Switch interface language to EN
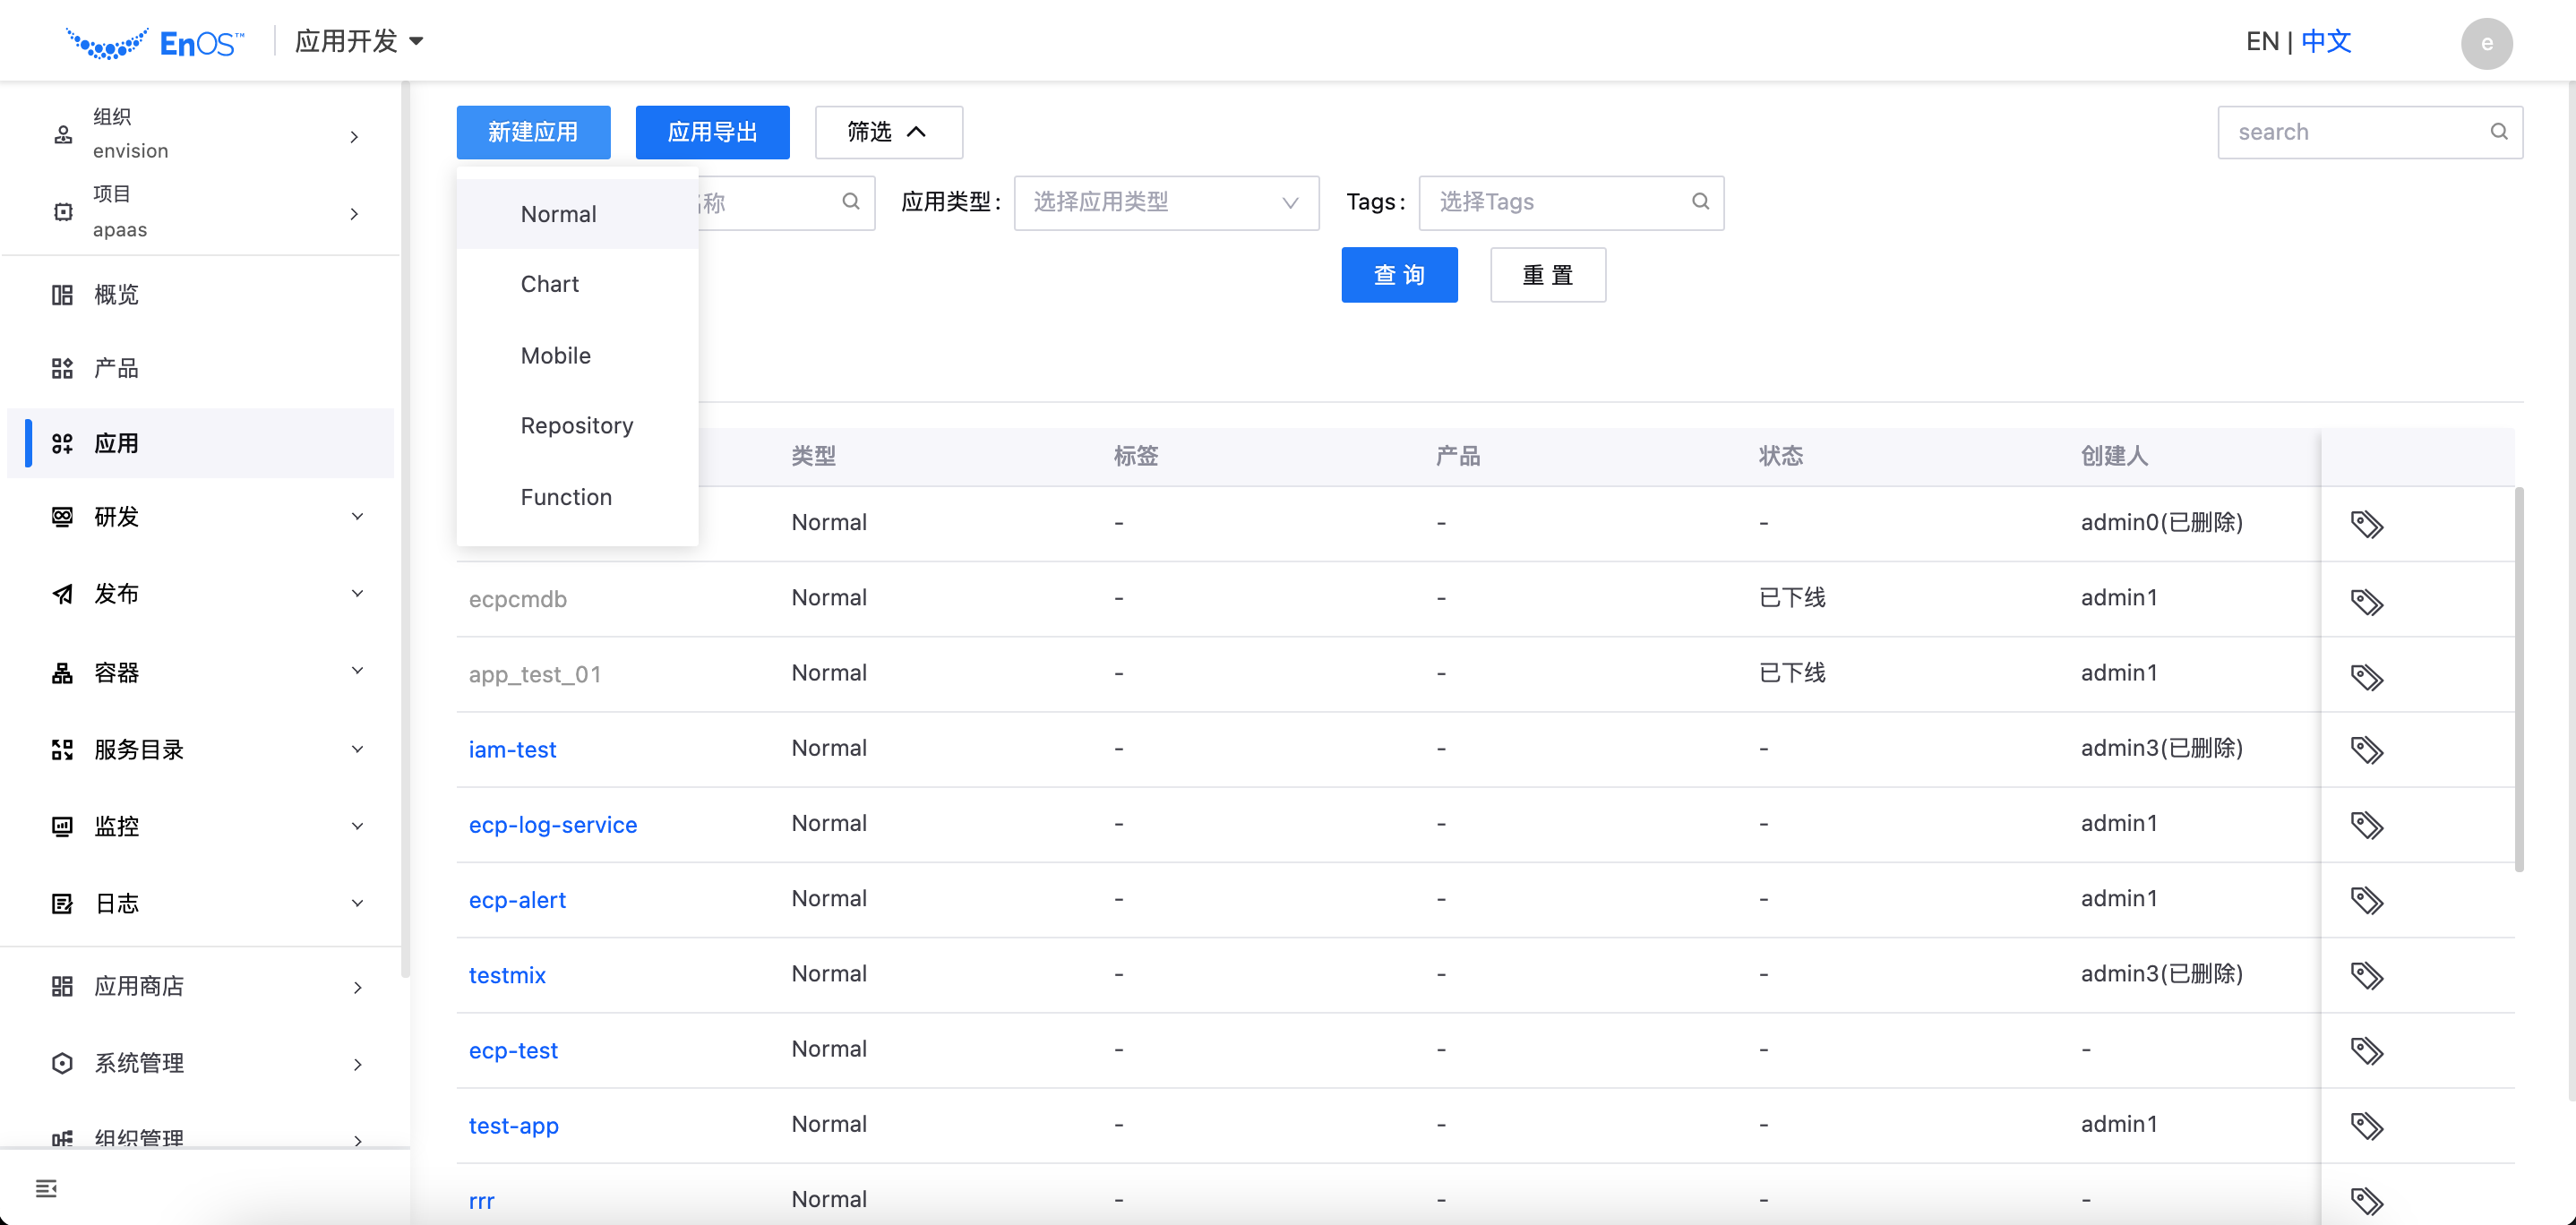The height and width of the screenshot is (1225, 2576). coord(2263,41)
